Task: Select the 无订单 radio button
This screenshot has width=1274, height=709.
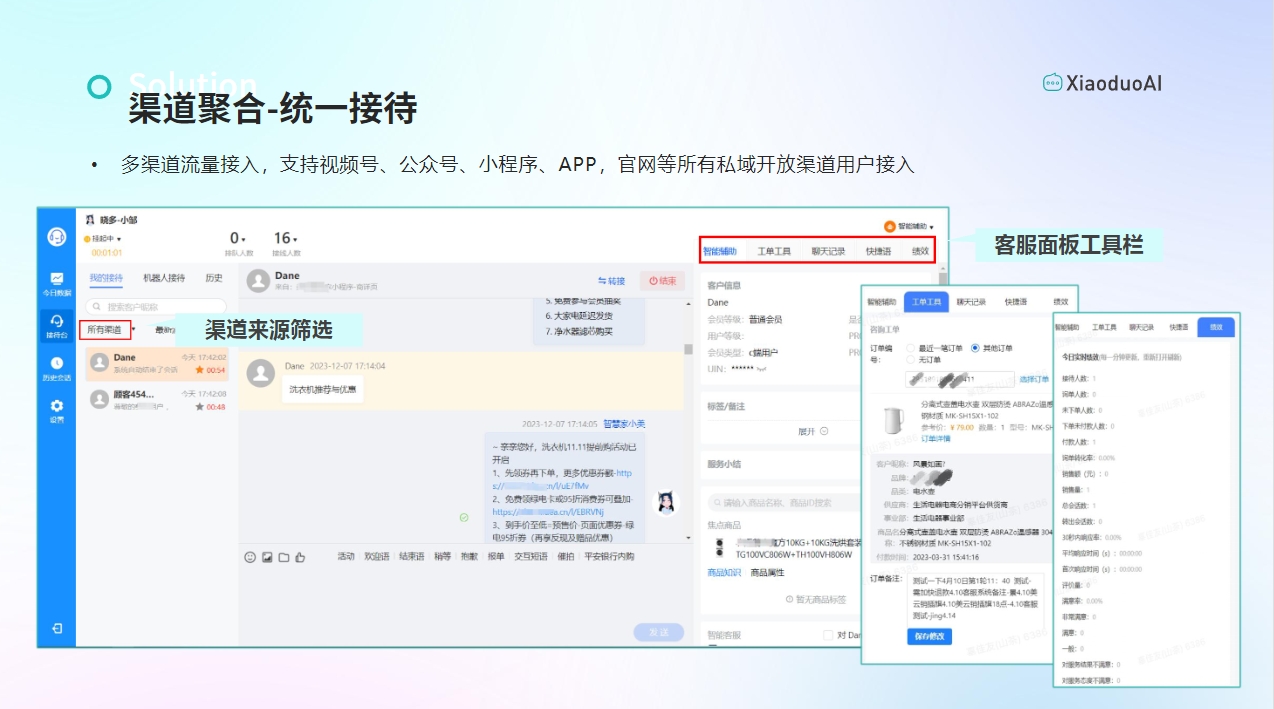Action: 908,359
